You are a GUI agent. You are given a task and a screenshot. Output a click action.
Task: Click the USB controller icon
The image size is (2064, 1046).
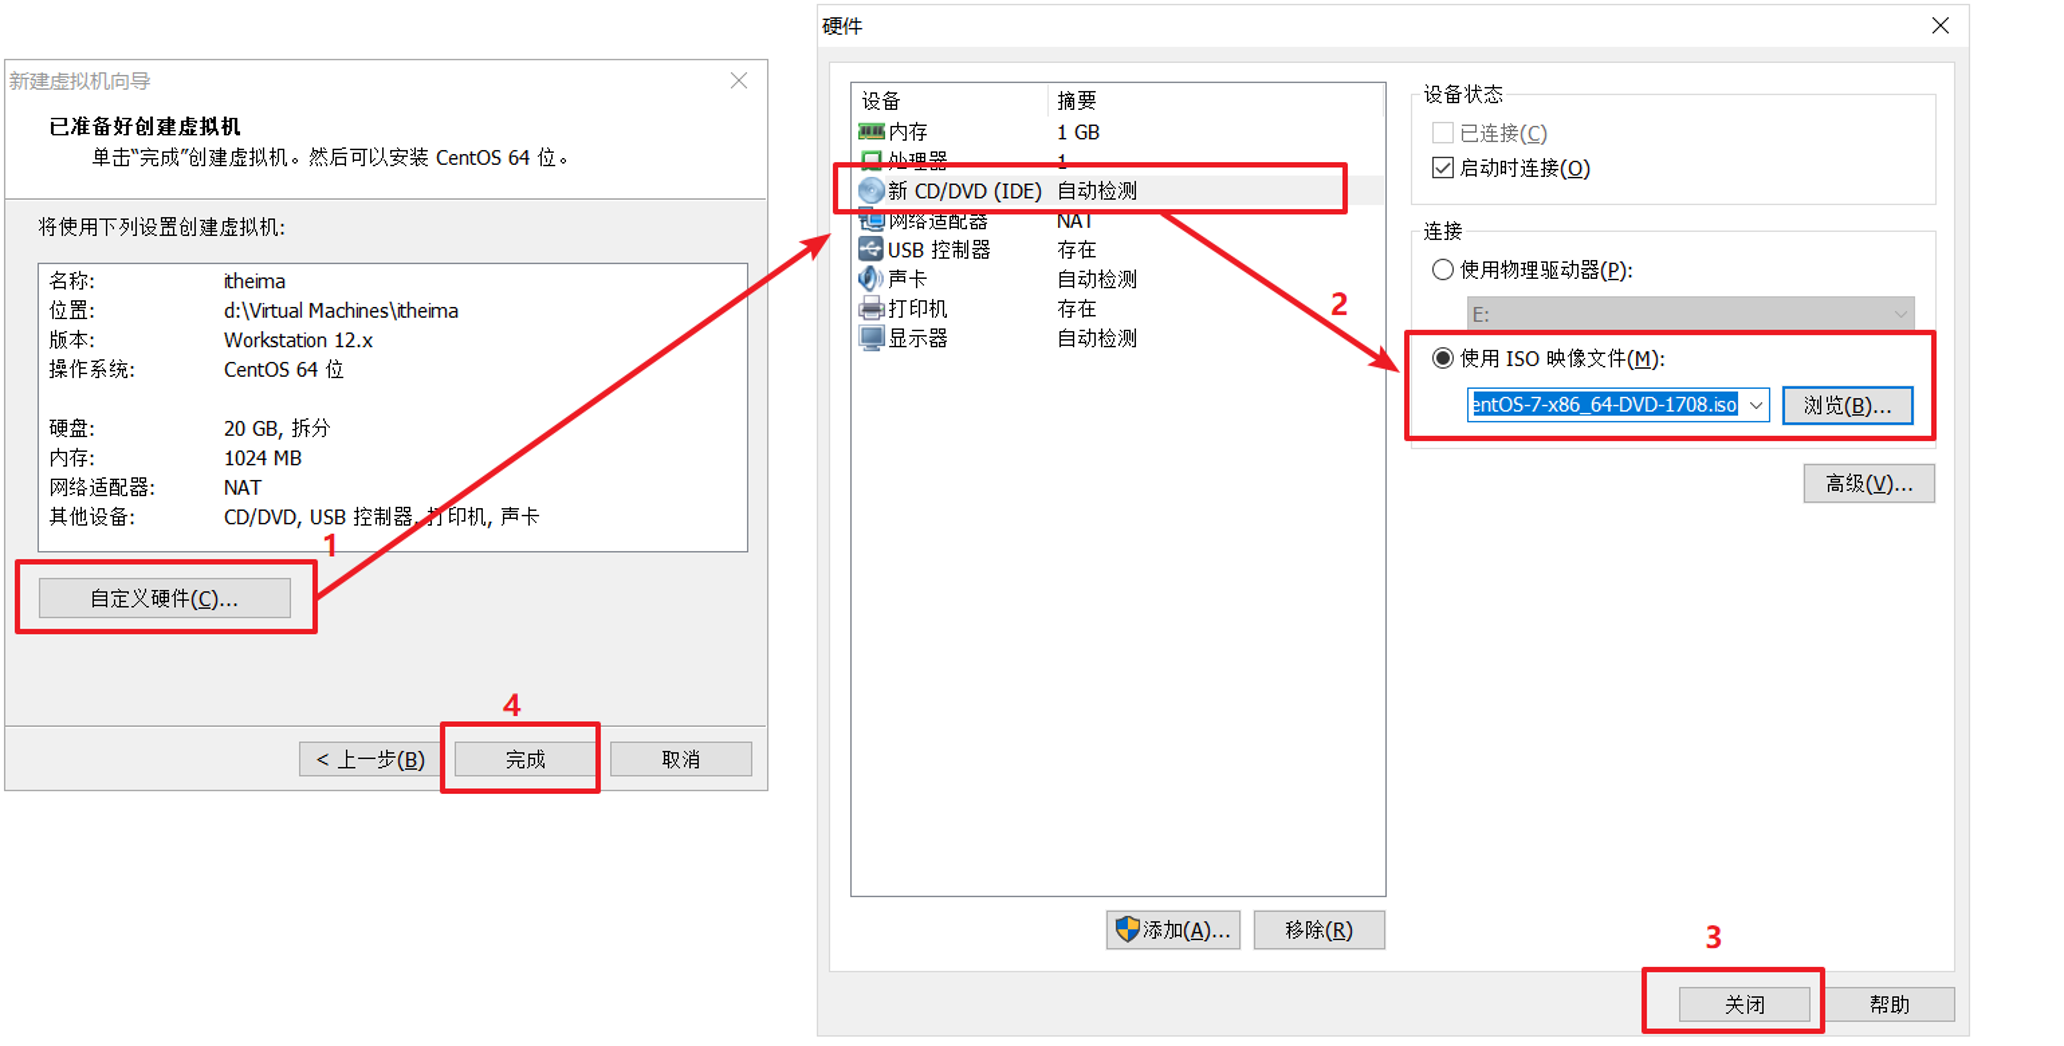point(871,249)
